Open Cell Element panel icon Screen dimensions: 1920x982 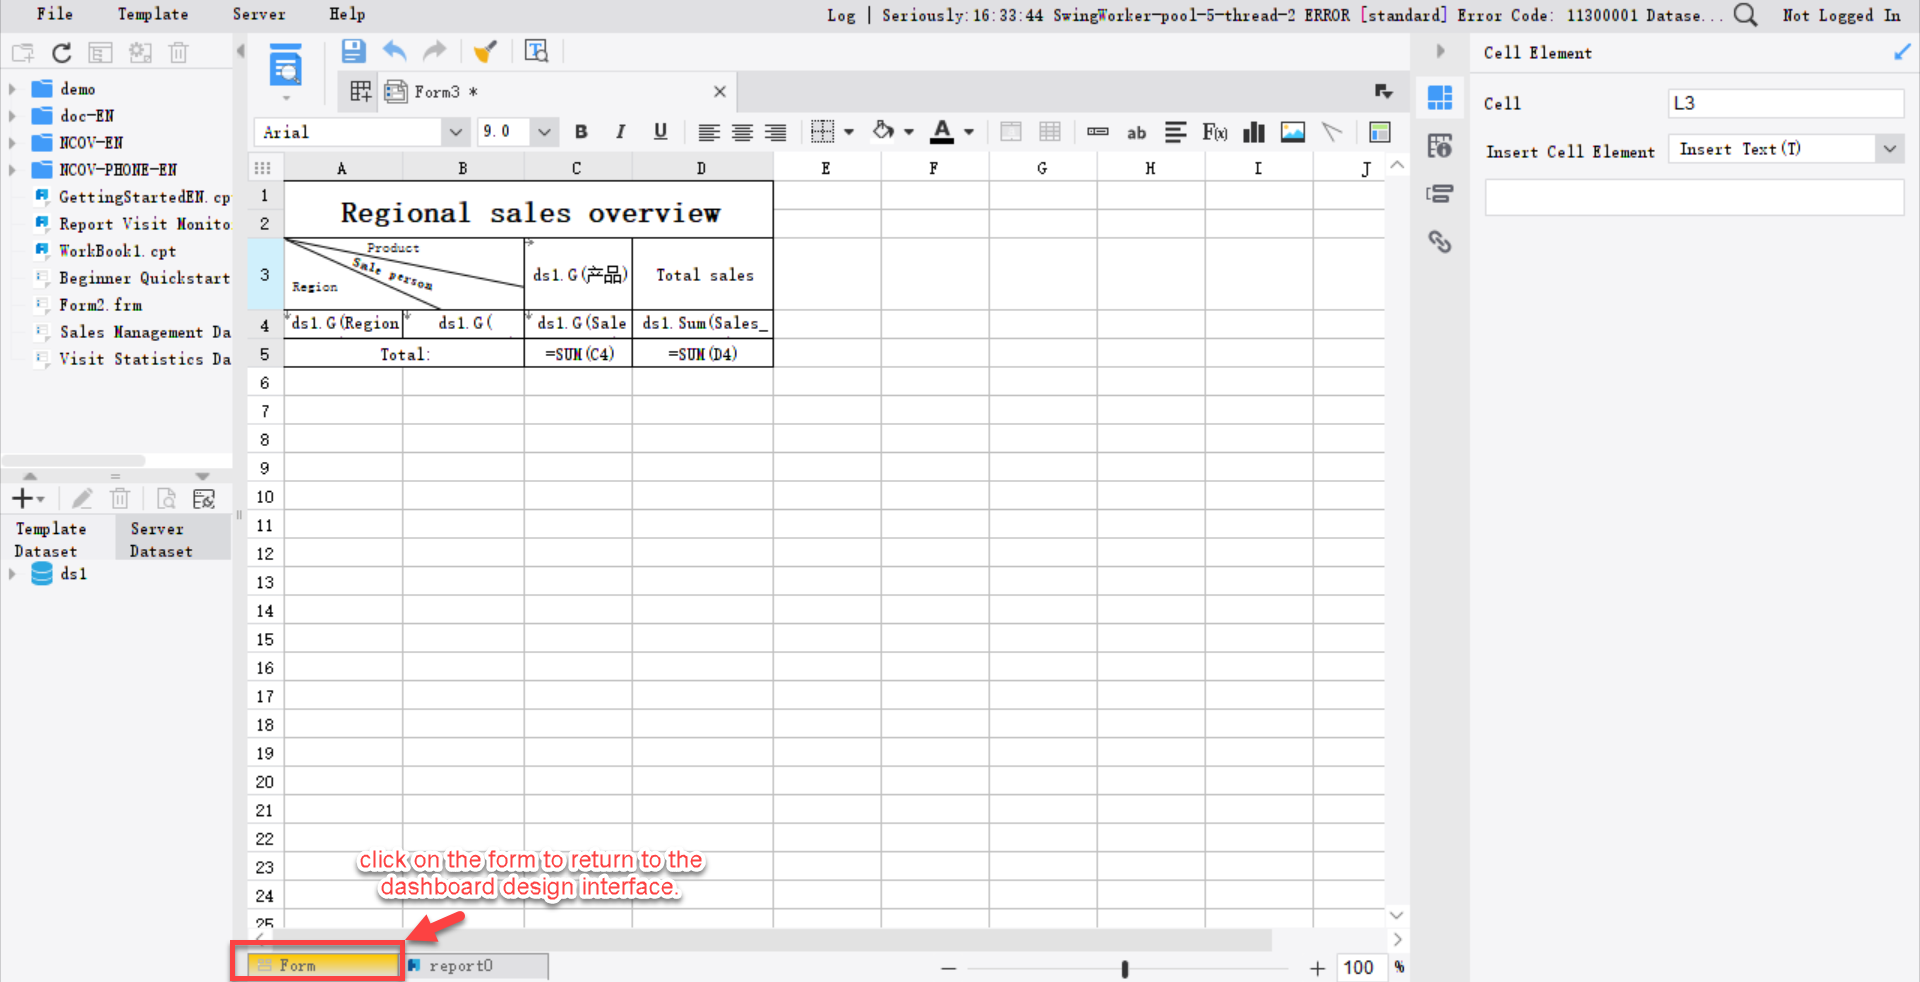1440,97
